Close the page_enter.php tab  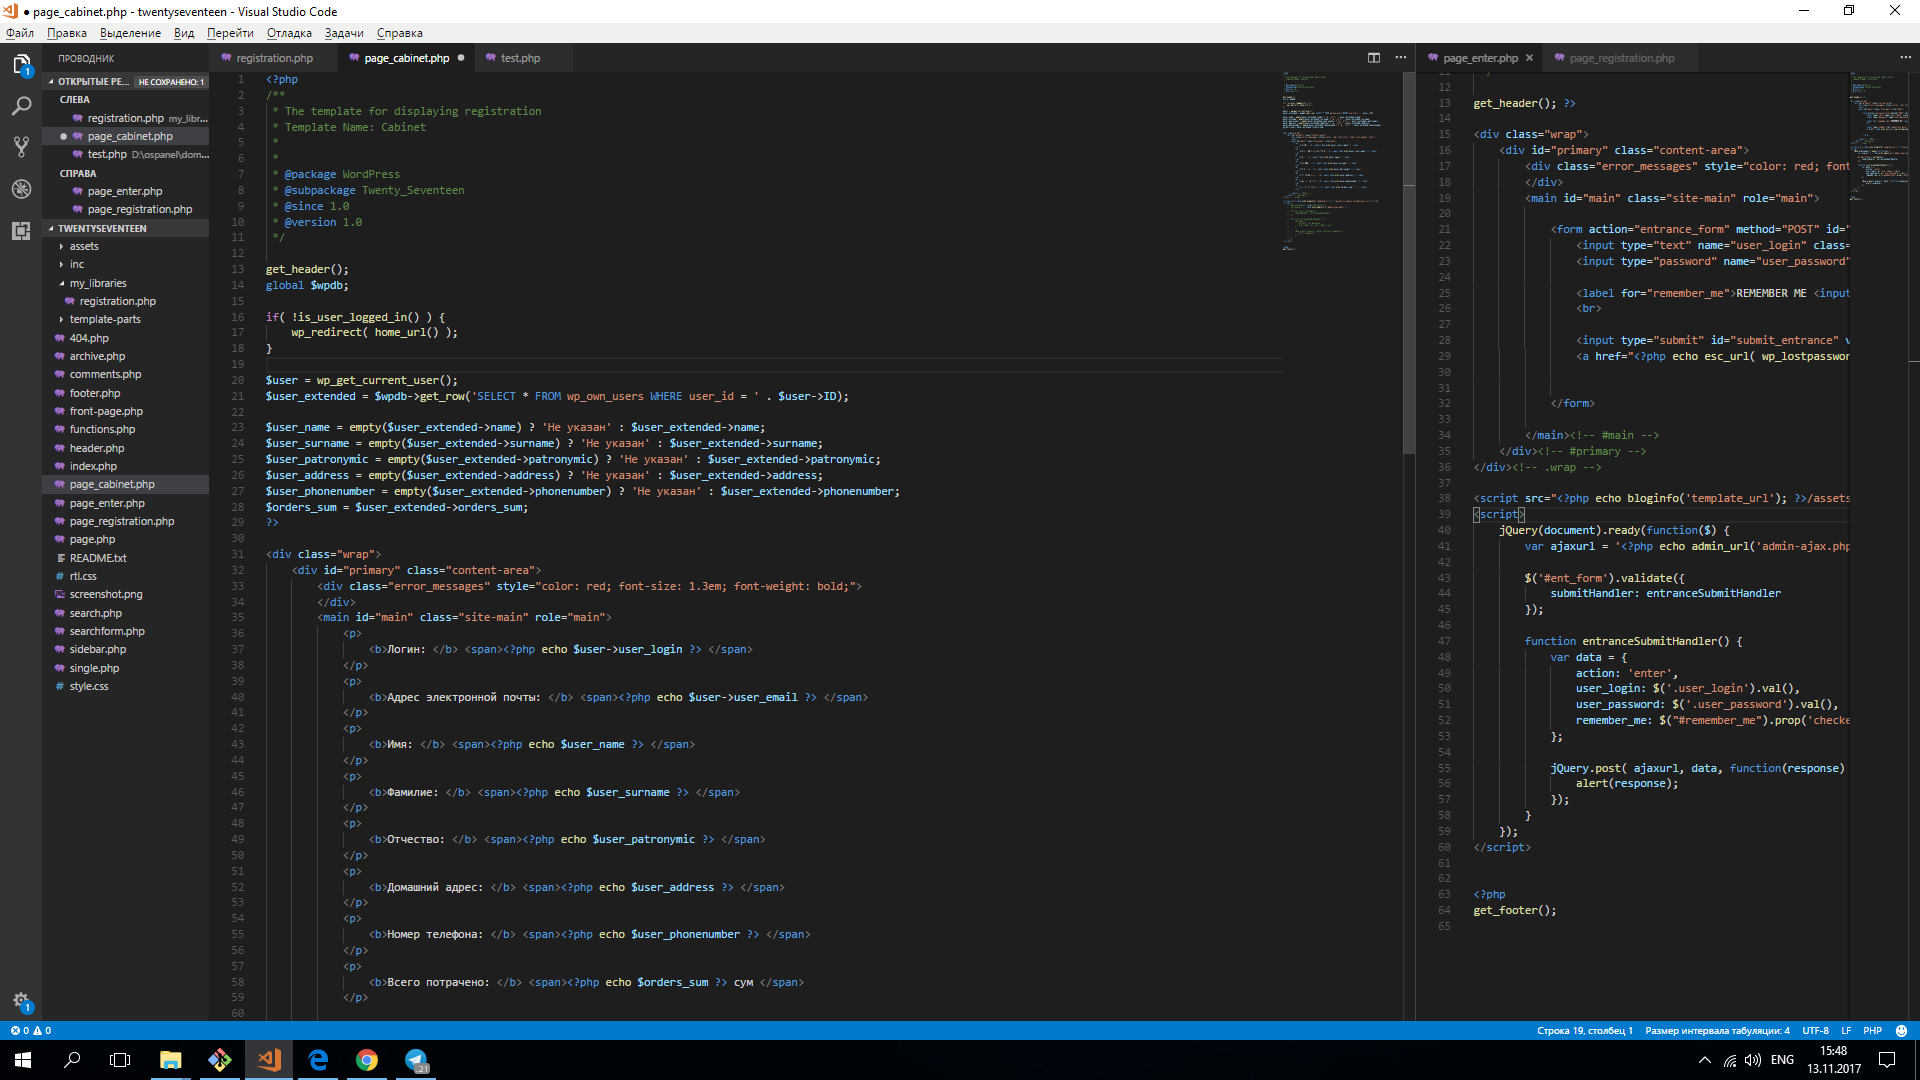1529,58
